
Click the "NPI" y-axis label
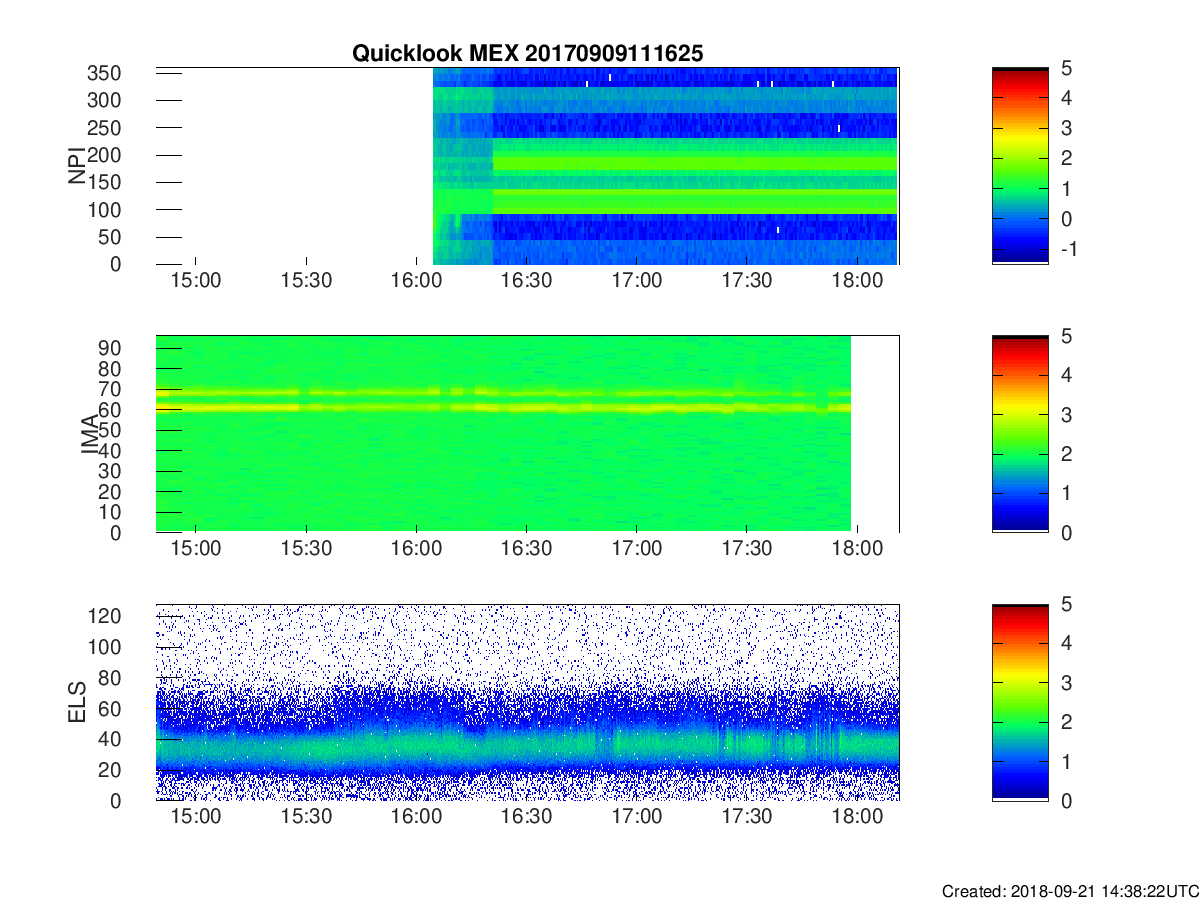tap(77, 165)
